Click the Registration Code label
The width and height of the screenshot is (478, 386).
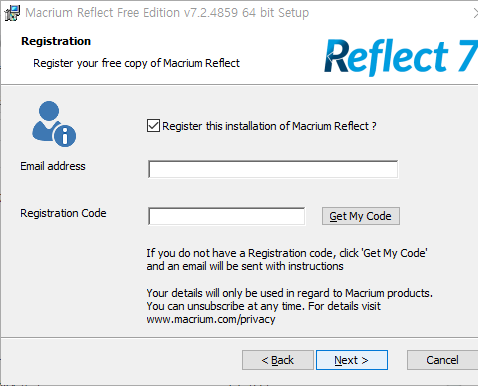point(63,213)
